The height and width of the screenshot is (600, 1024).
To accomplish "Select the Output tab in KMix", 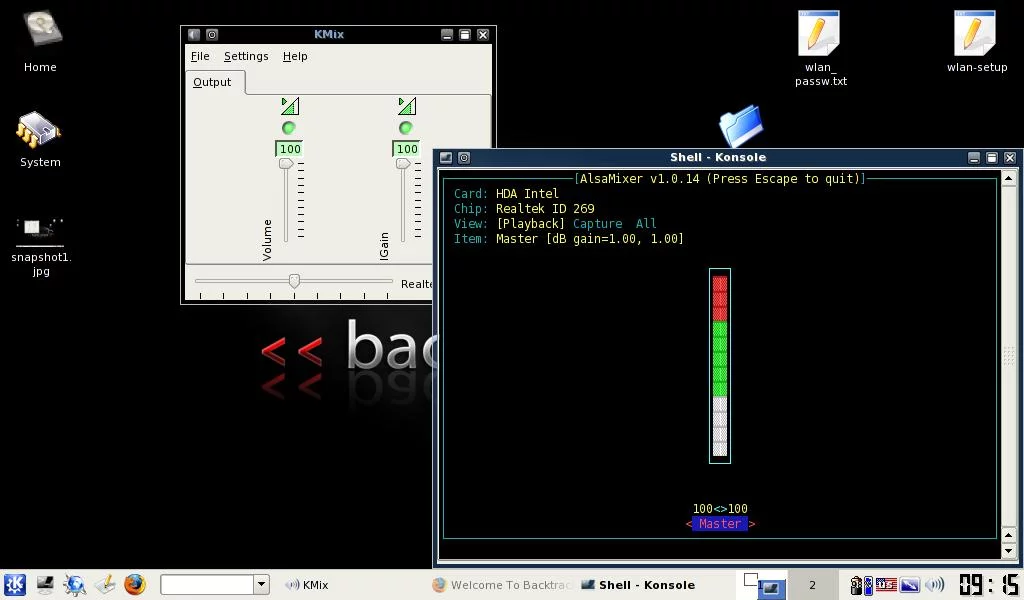I will coord(212,82).
